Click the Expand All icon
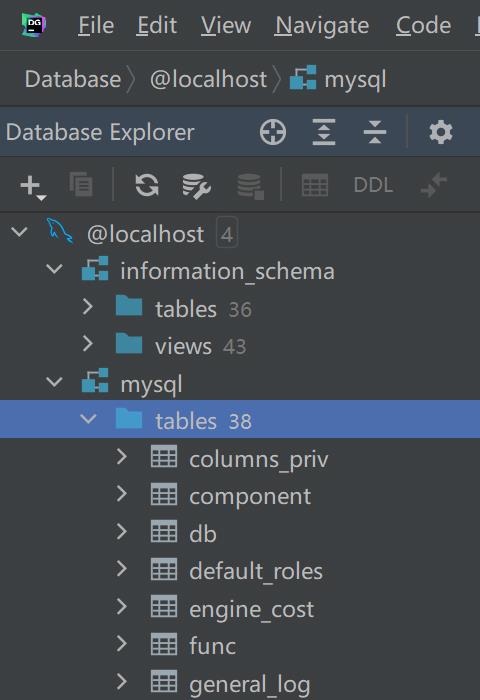Image resolution: width=480 pixels, height=700 pixels. 324,132
